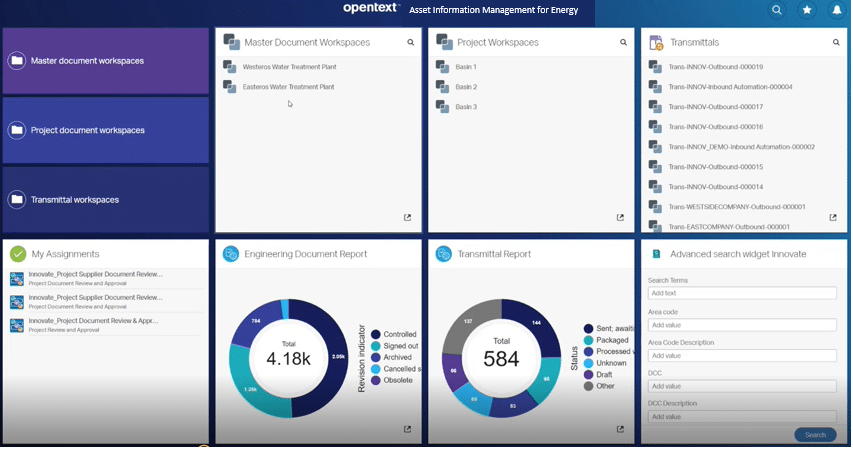Open Easteros Water Treatment Plant workspace
The height and width of the screenshot is (449, 853).
click(288, 87)
